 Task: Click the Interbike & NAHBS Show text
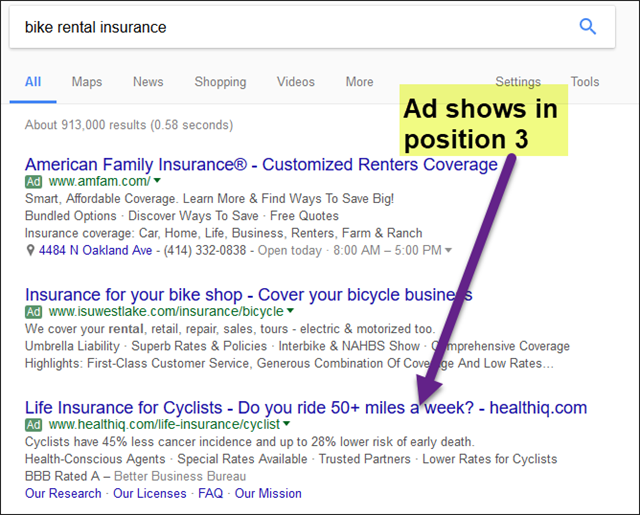pos(349,346)
